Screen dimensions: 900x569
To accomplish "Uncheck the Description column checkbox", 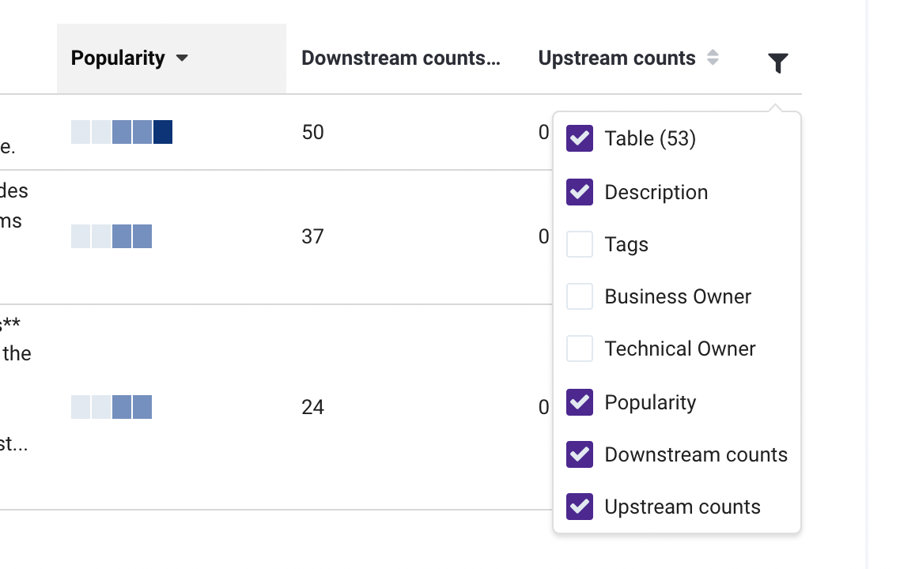I will [580, 192].
